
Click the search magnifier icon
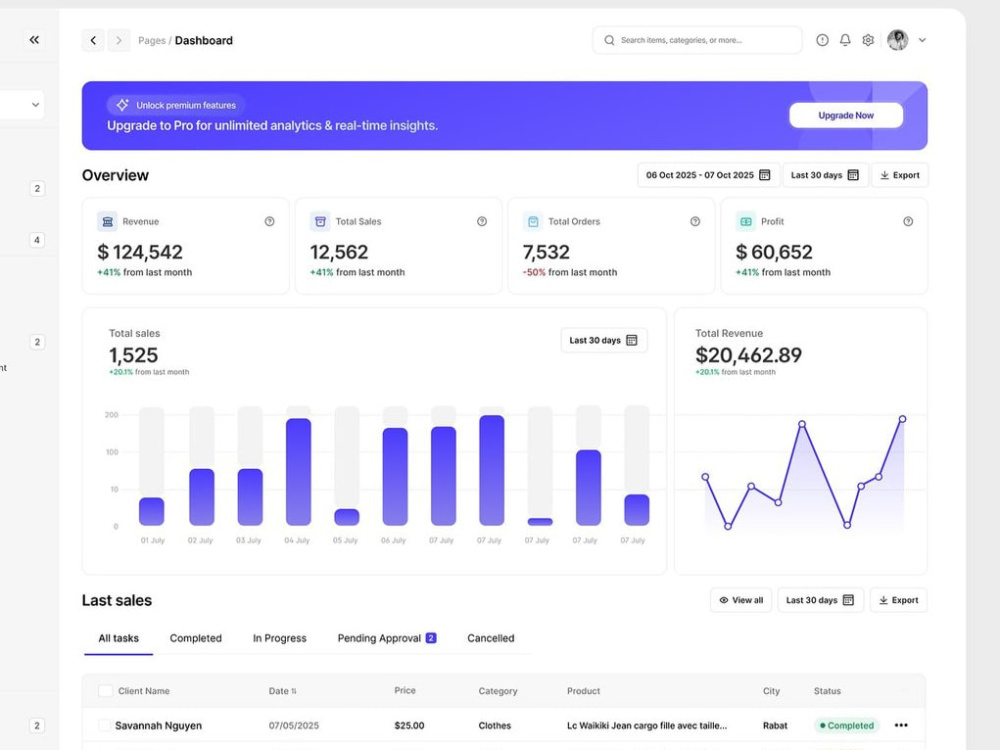610,40
